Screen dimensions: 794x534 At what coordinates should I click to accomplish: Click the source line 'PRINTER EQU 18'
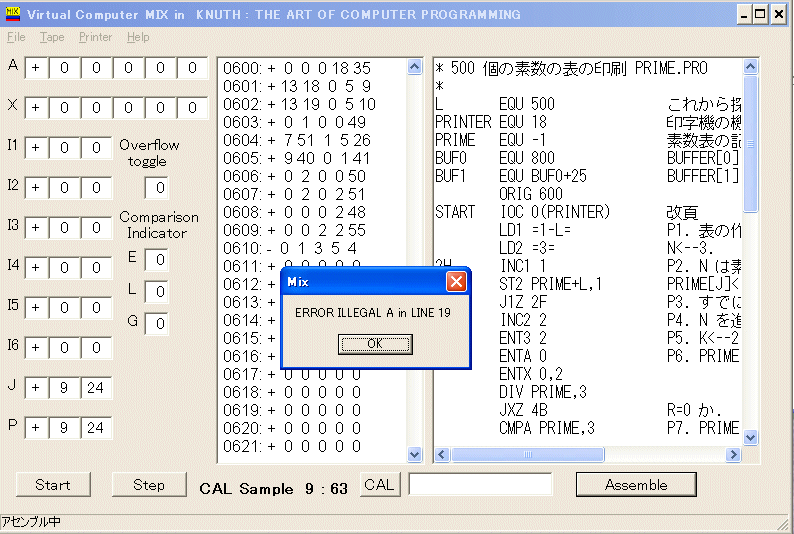491,122
